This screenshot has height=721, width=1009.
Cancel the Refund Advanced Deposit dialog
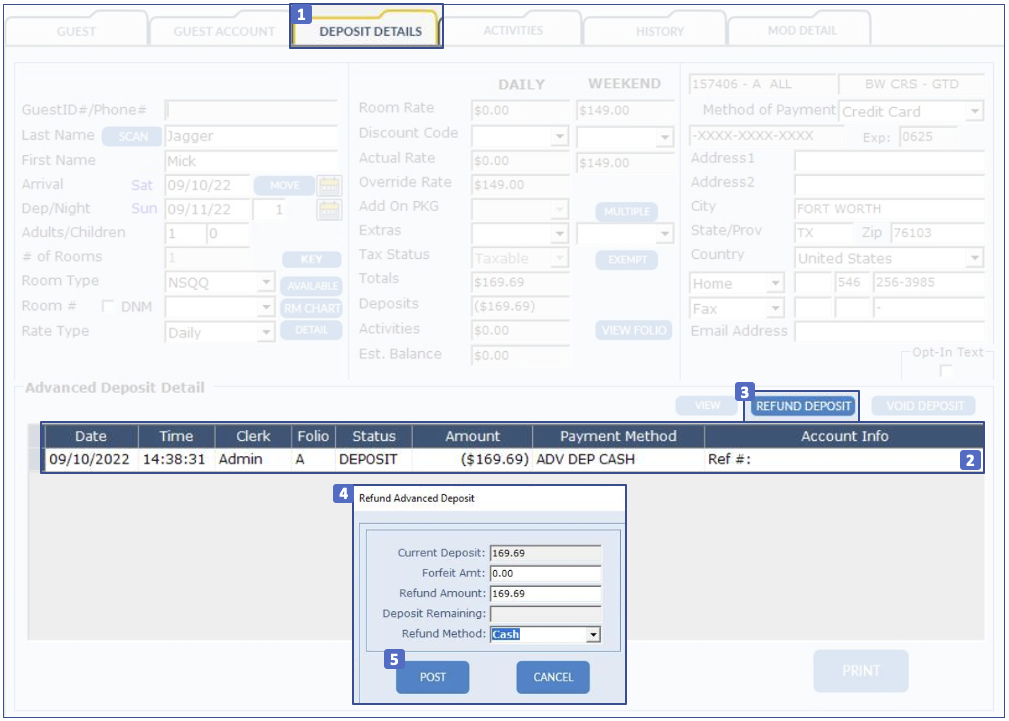[553, 677]
